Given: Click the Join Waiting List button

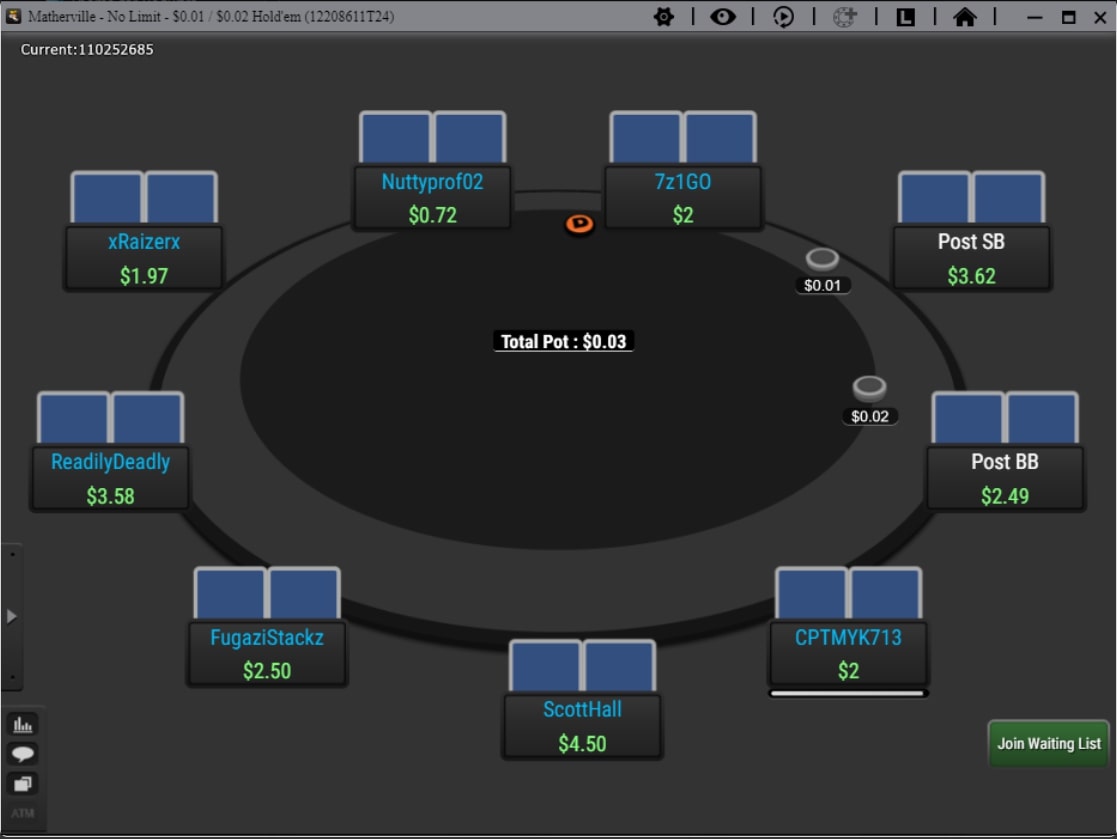Looking at the screenshot, I should pos(1048,744).
